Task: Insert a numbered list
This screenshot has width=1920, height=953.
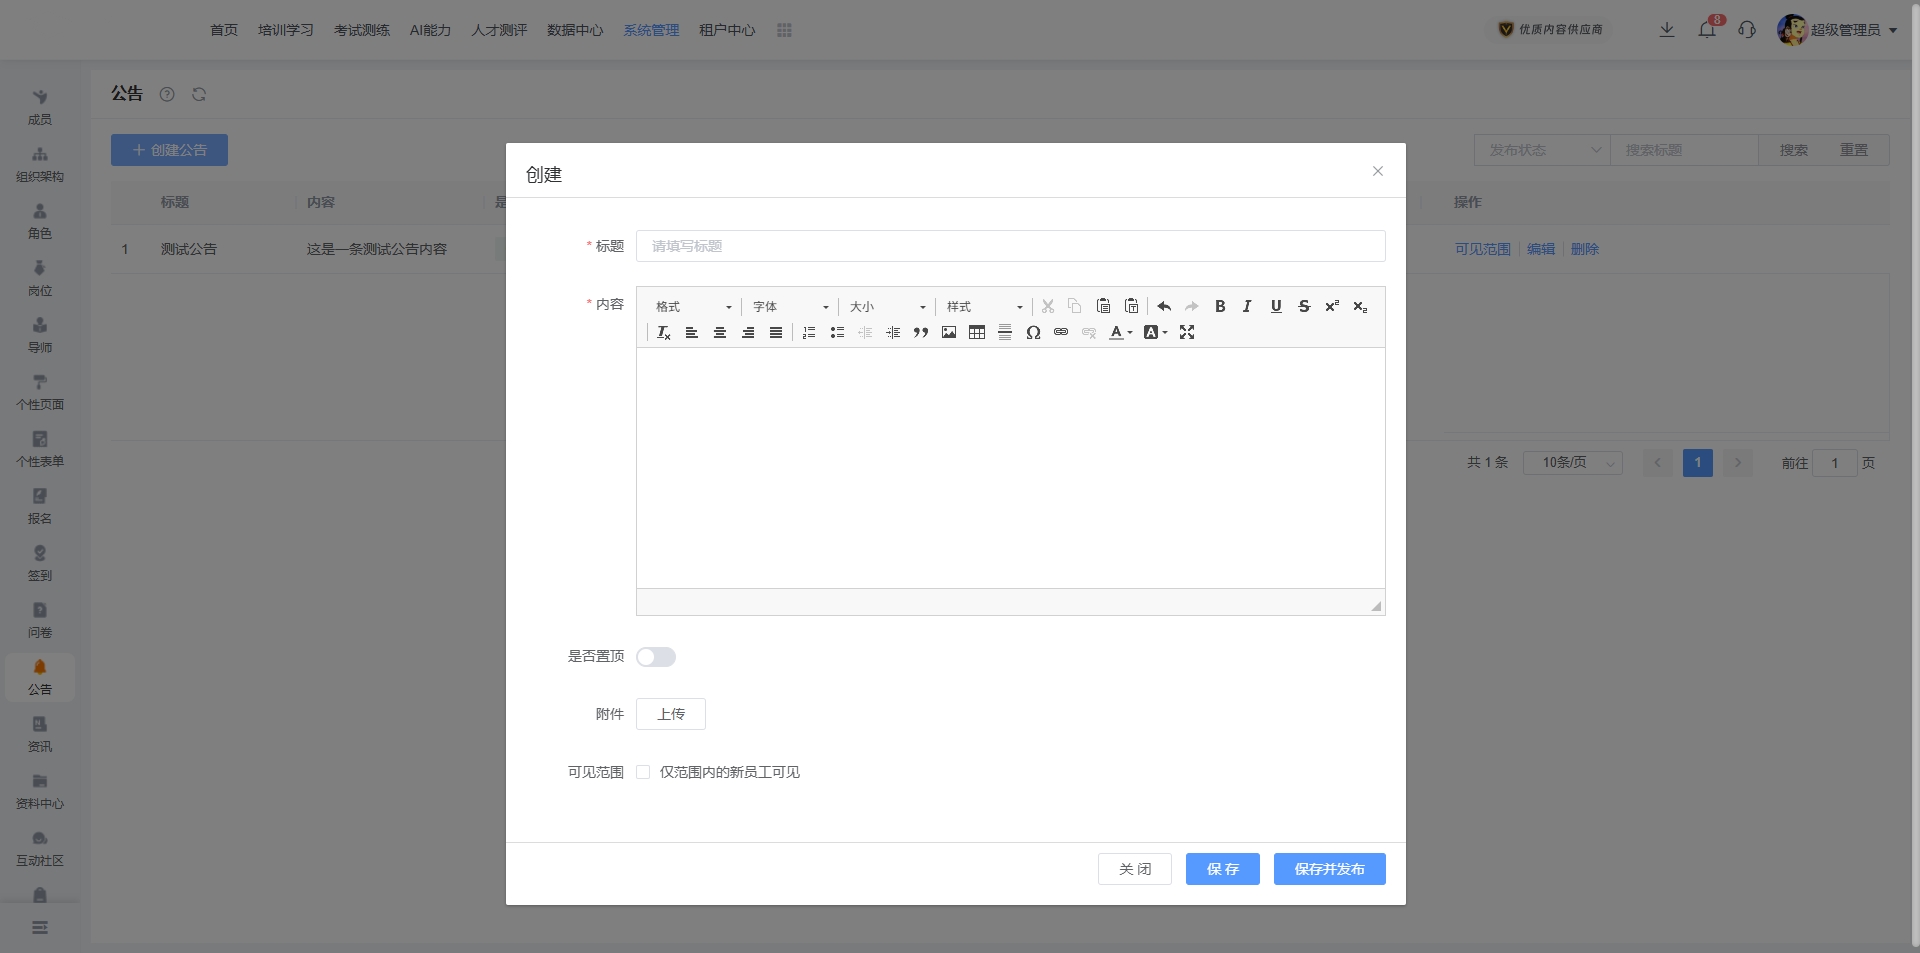Action: 809,332
